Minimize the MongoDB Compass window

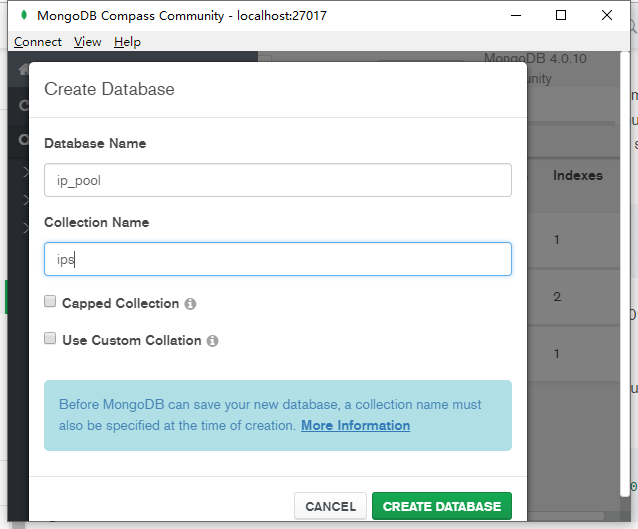click(516, 15)
